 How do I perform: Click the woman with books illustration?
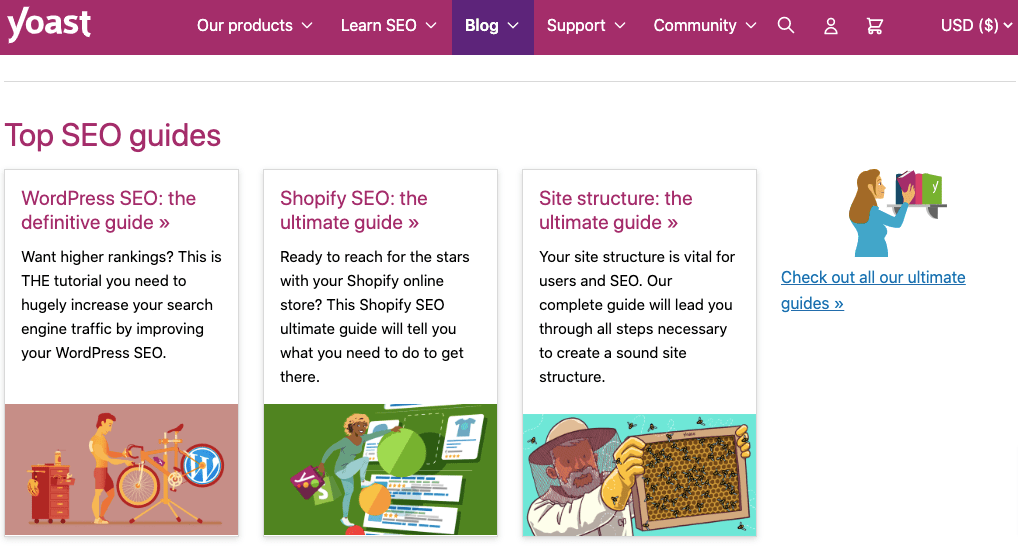point(897,213)
